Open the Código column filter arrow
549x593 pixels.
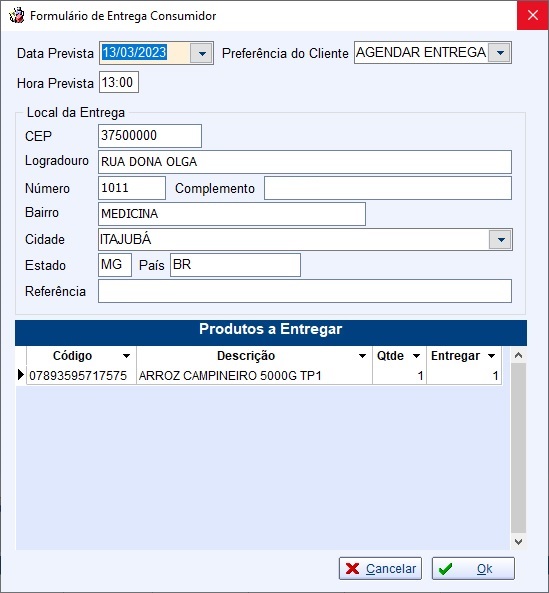126,356
